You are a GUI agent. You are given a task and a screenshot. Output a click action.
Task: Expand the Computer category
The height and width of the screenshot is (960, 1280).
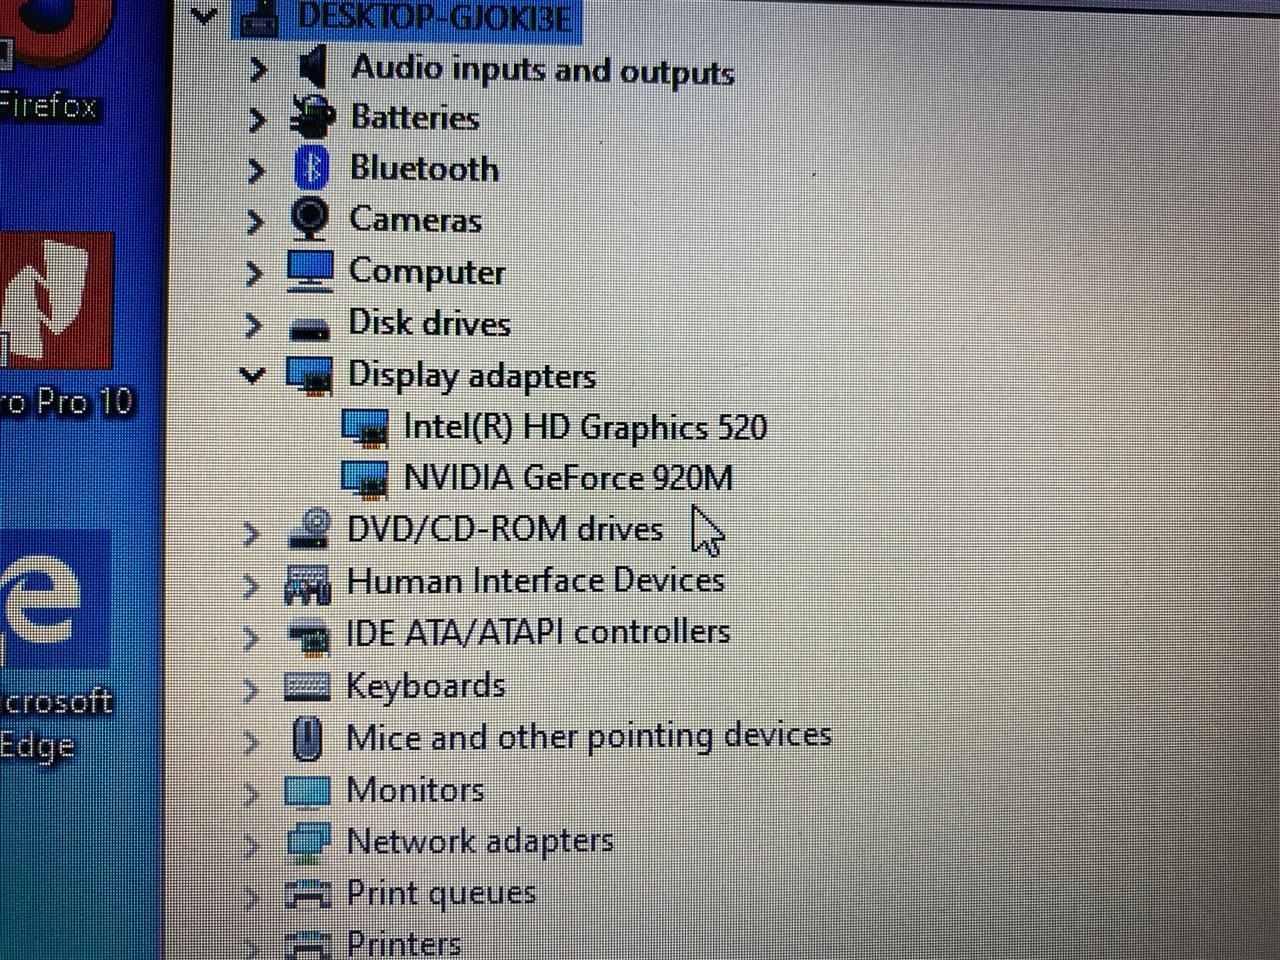click(x=254, y=272)
